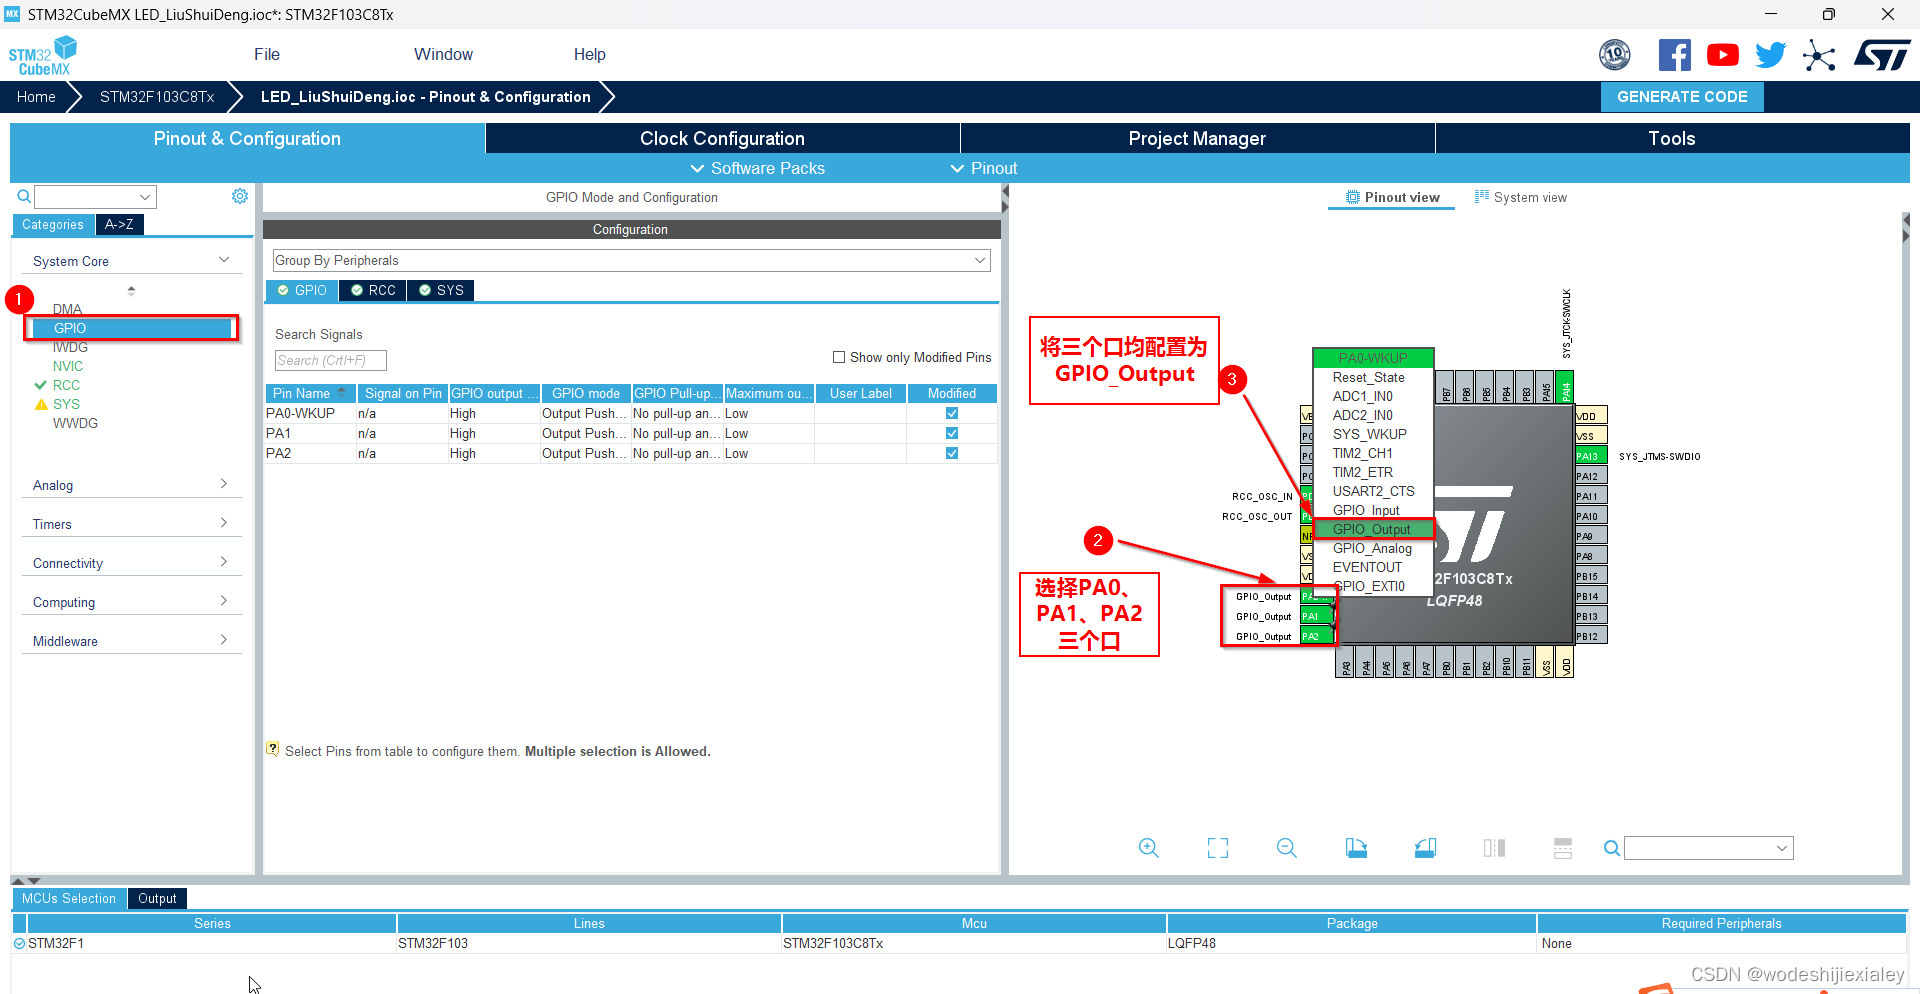Open the File menu

[267, 55]
